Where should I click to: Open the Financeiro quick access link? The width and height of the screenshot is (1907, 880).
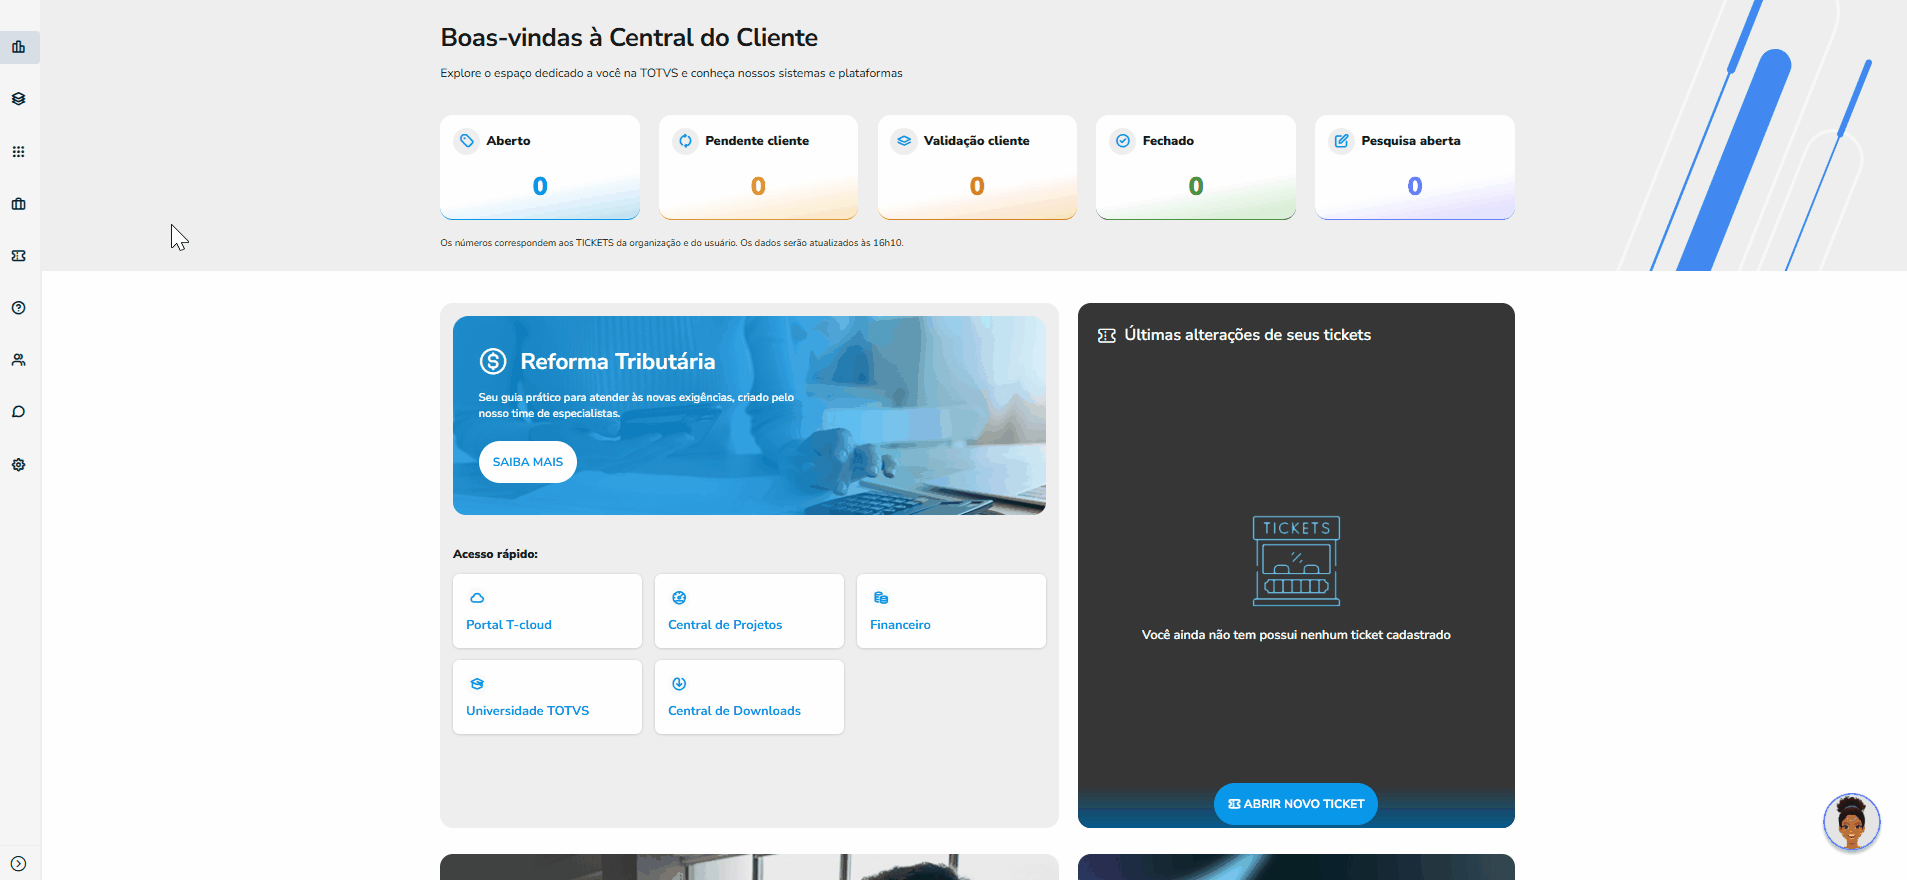click(x=900, y=625)
